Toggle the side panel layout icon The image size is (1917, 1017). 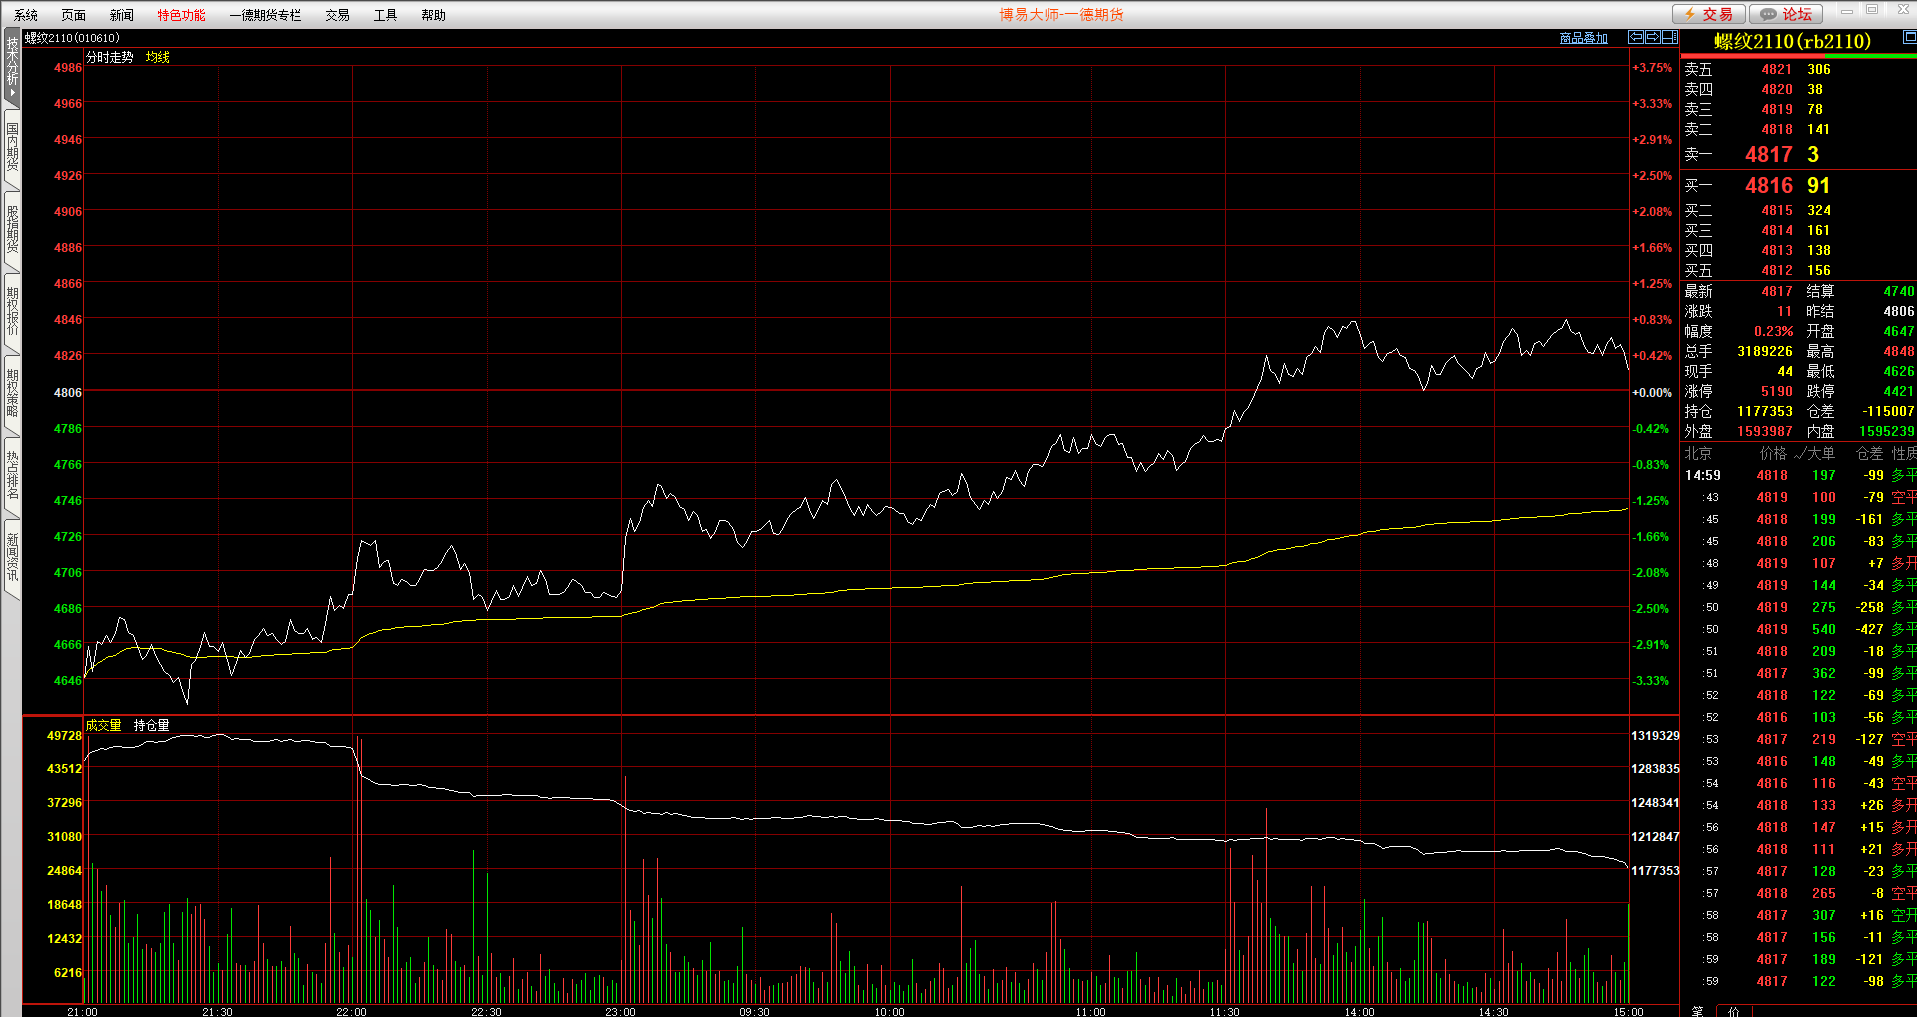click(1669, 37)
